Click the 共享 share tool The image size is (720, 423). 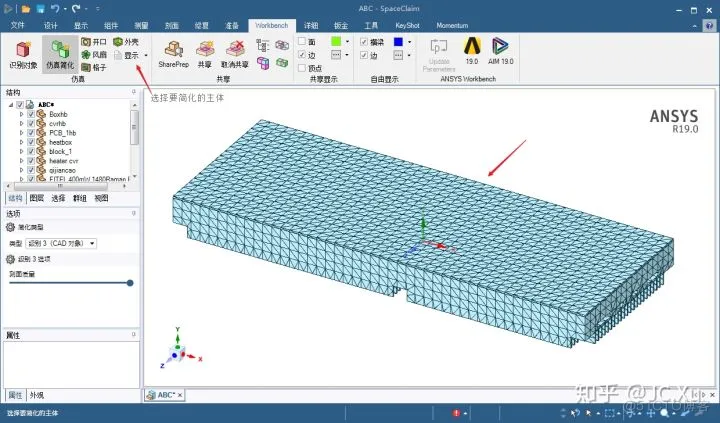click(x=205, y=54)
